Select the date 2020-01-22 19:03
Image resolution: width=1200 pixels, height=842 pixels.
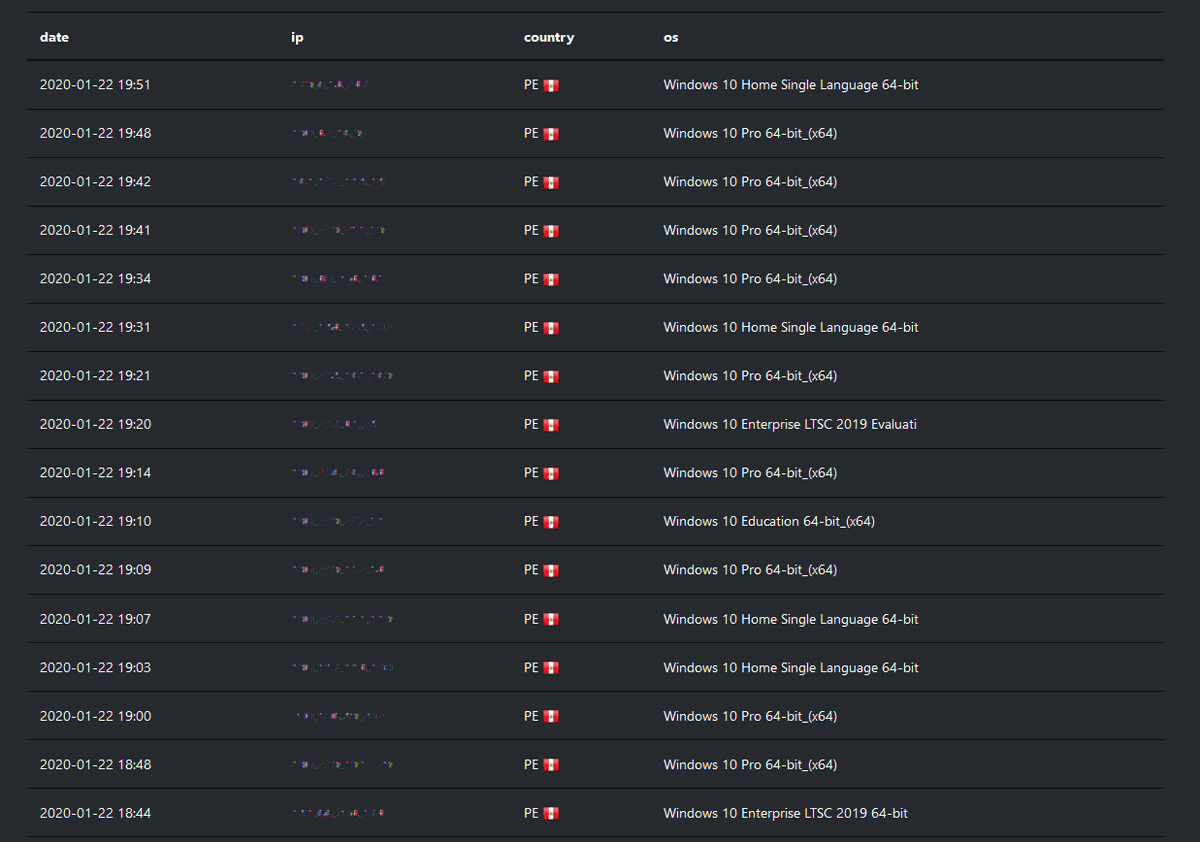(x=95, y=667)
